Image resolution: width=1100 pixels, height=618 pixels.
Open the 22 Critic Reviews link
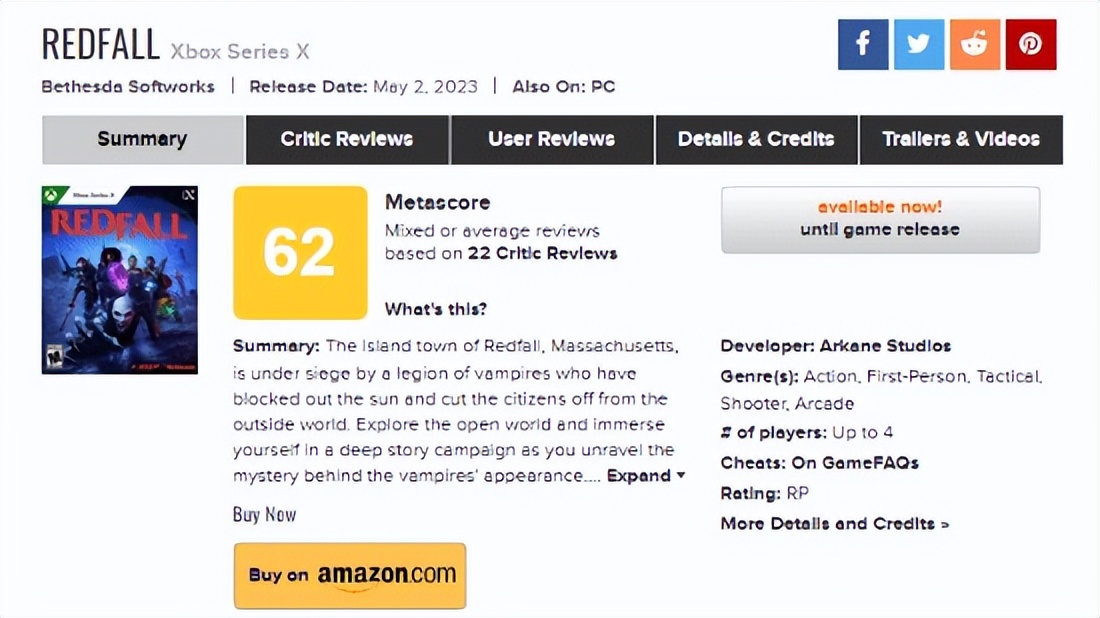(x=542, y=254)
